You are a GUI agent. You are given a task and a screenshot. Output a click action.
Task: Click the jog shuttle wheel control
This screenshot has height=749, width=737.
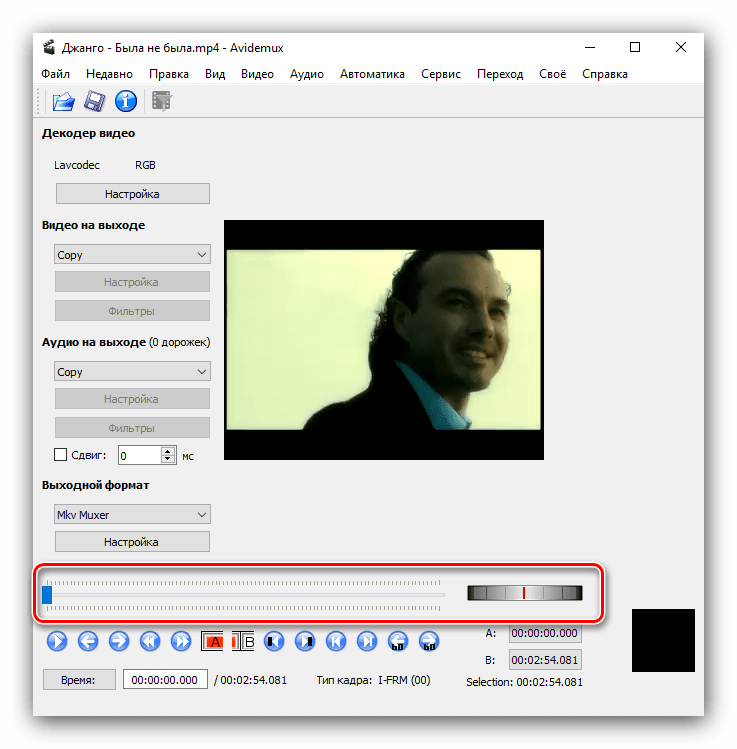(524, 593)
